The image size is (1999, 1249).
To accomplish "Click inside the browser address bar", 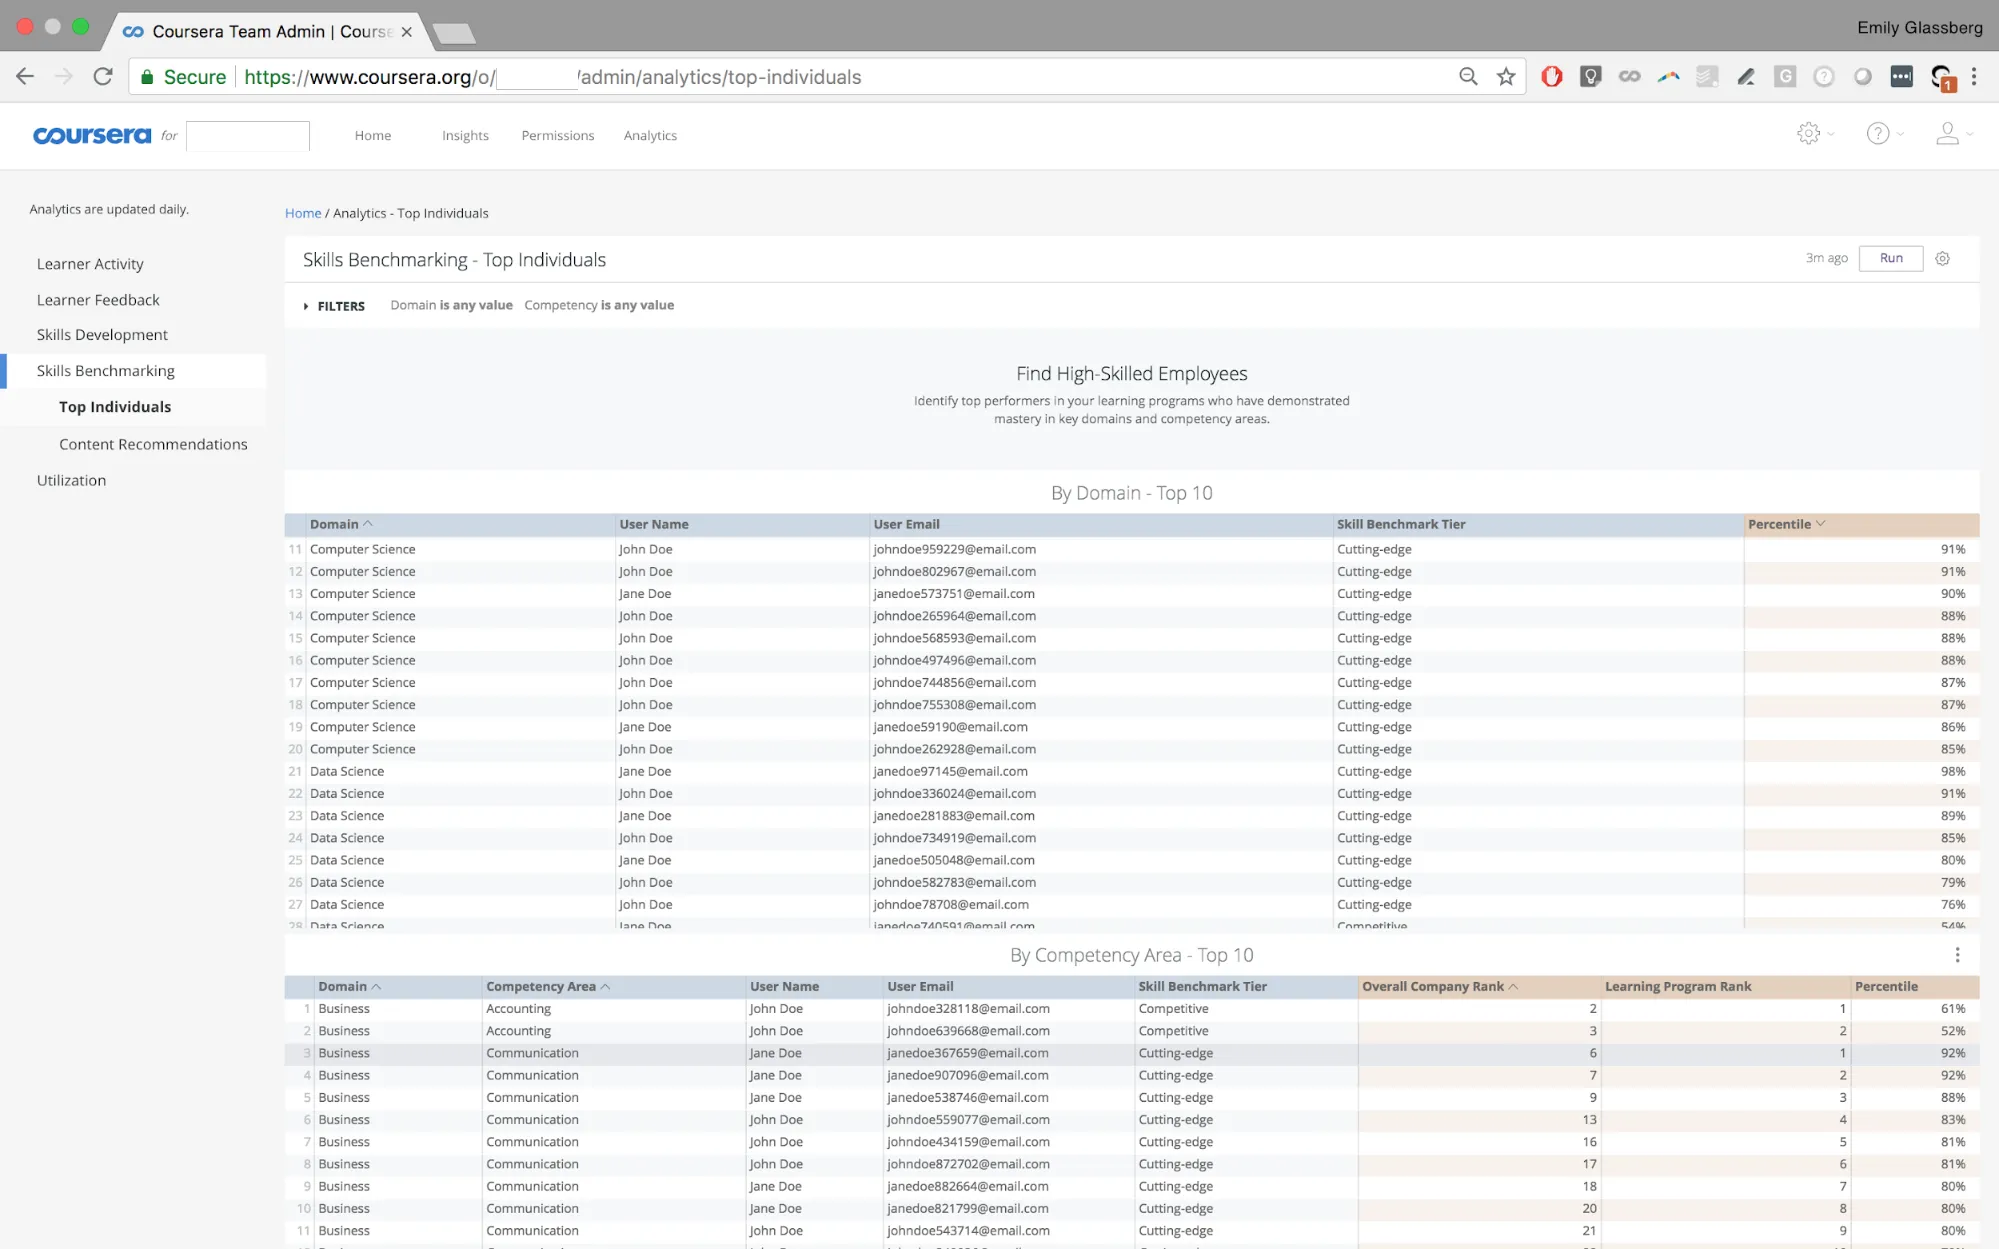I will (800, 76).
